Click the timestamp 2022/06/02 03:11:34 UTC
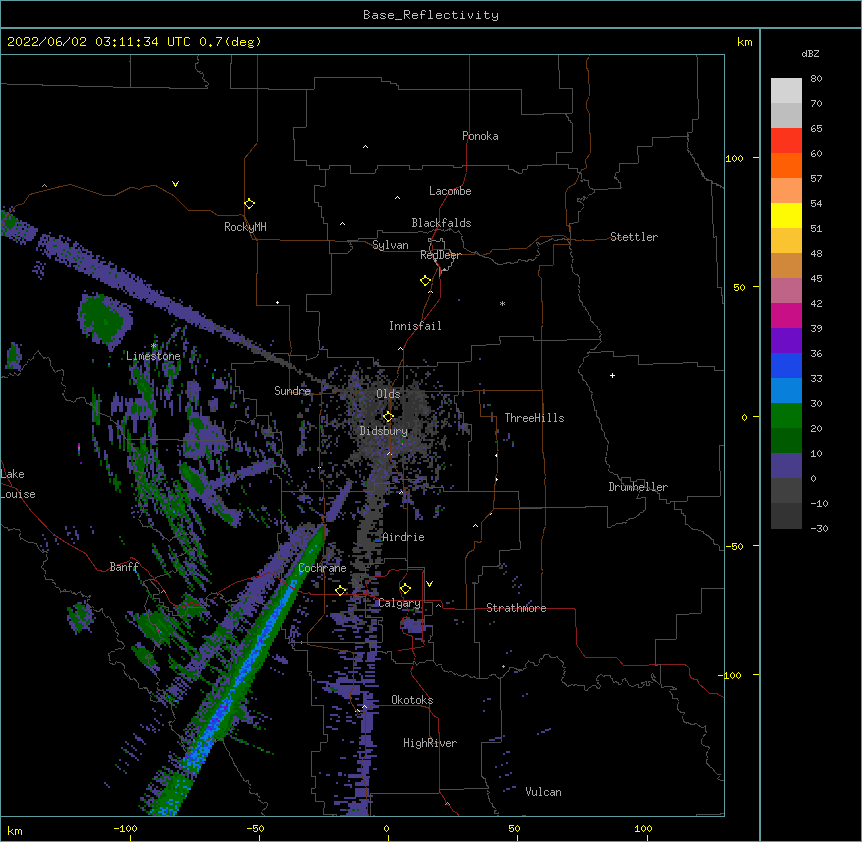 [99, 42]
